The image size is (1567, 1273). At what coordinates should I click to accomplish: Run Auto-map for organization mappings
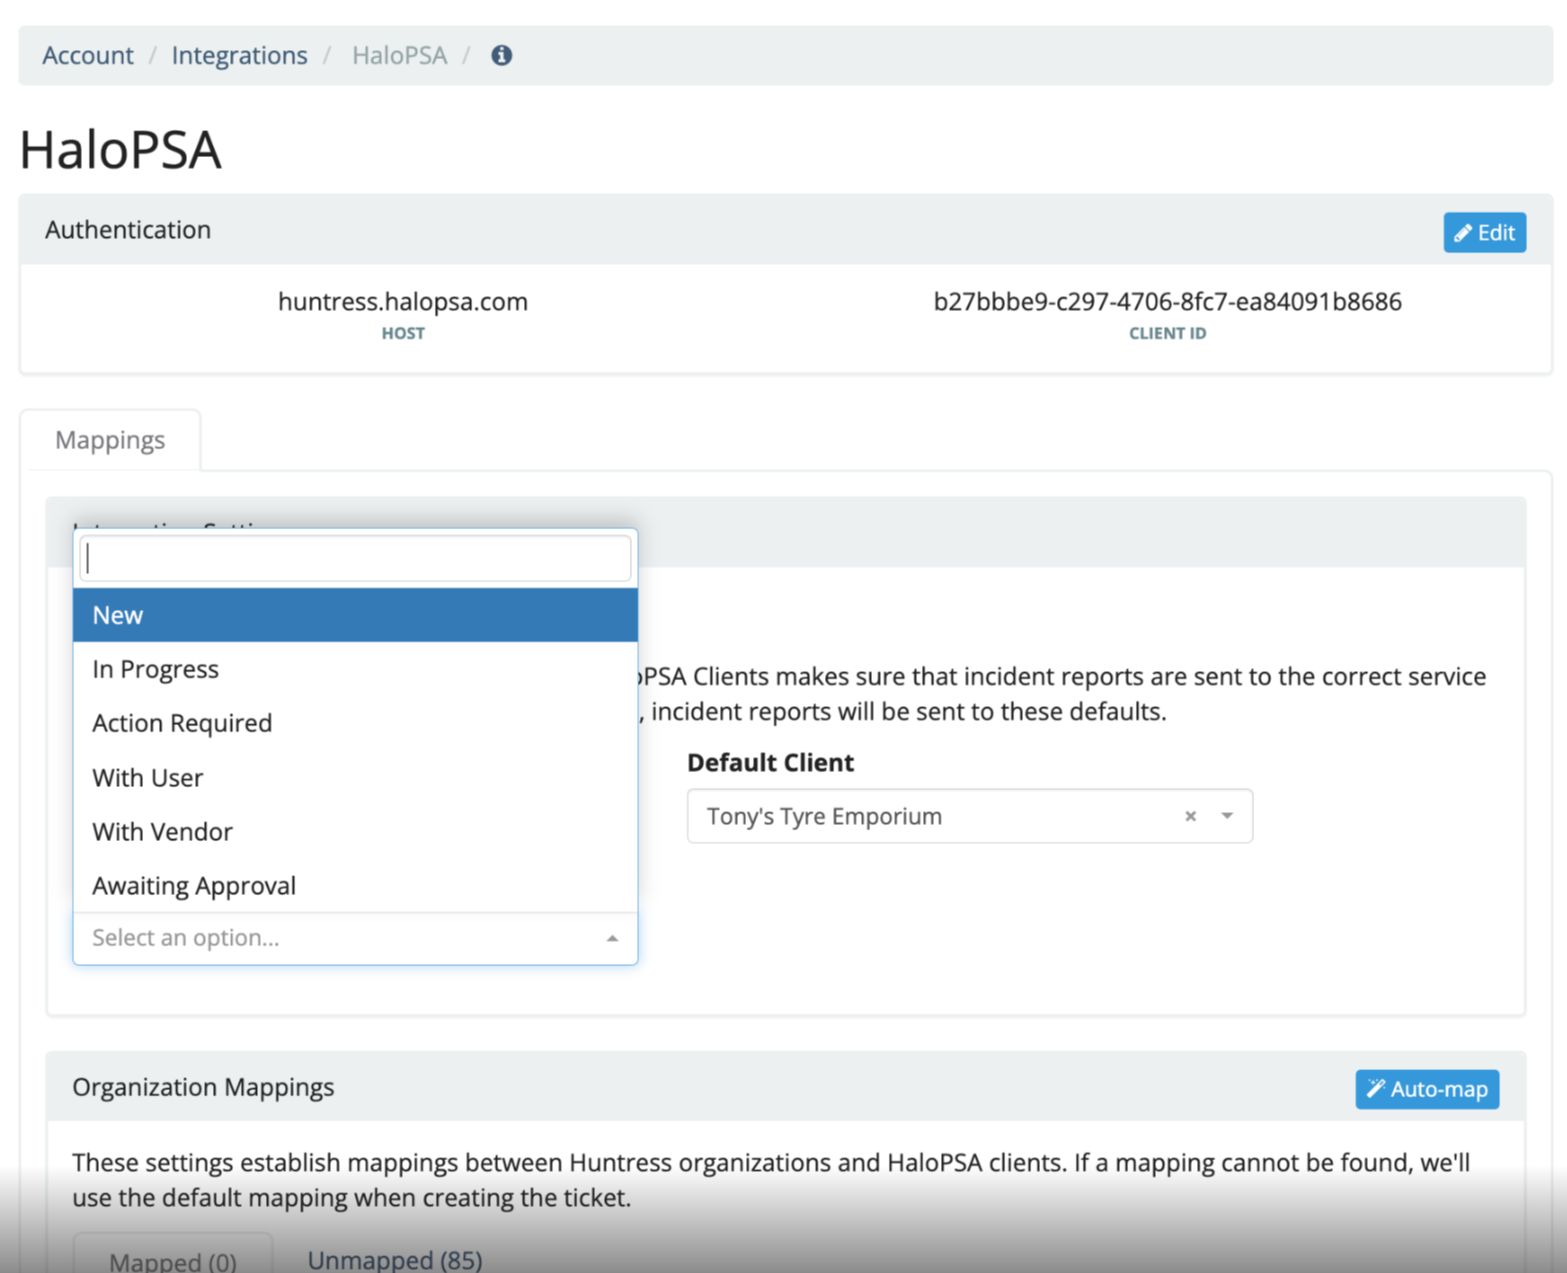[1426, 1089]
